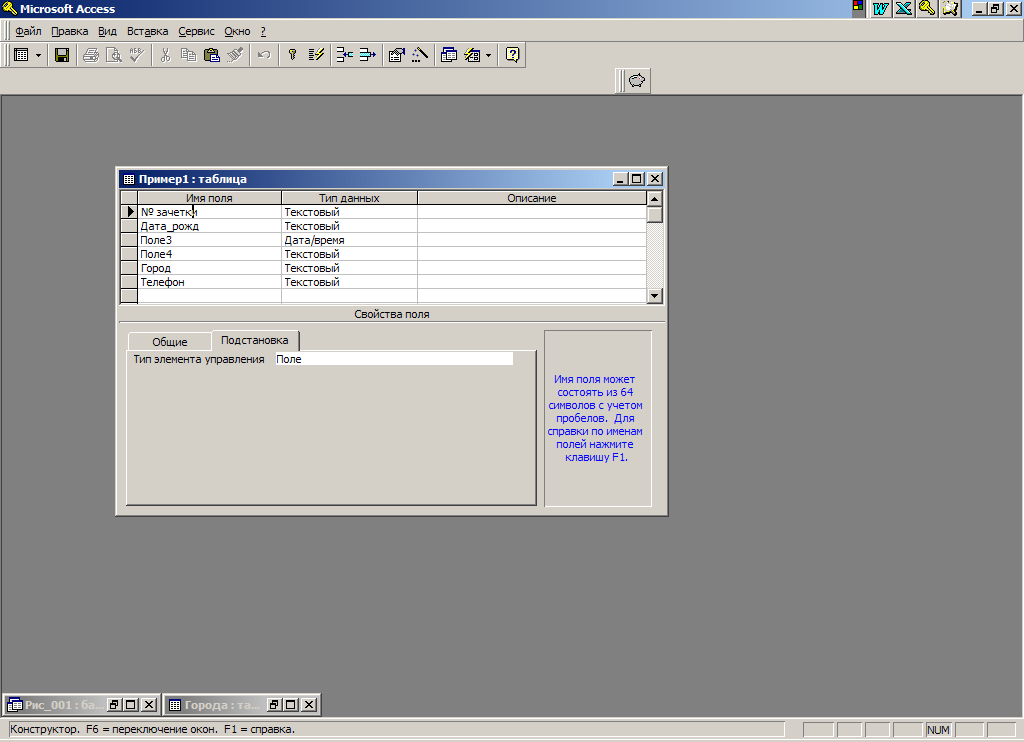This screenshot has height=742, width=1024.
Task: Click the Access key icon in shortcut bar
Action: tap(927, 8)
